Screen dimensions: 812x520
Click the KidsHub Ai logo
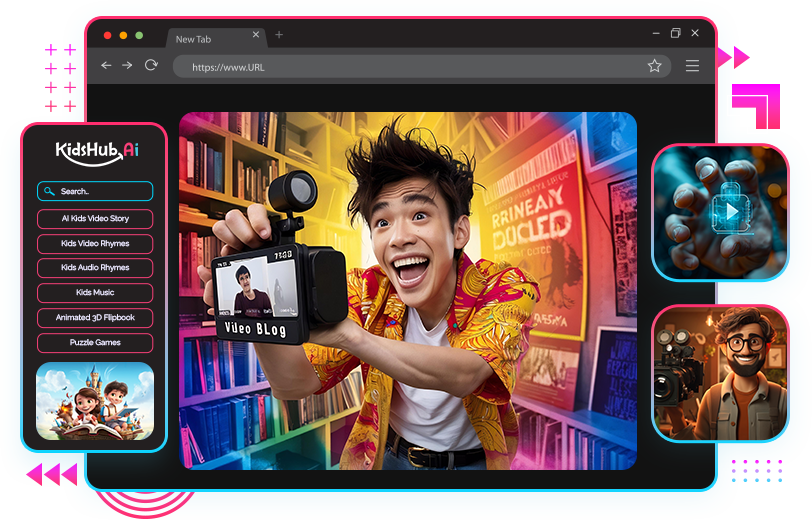tap(97, 153)
